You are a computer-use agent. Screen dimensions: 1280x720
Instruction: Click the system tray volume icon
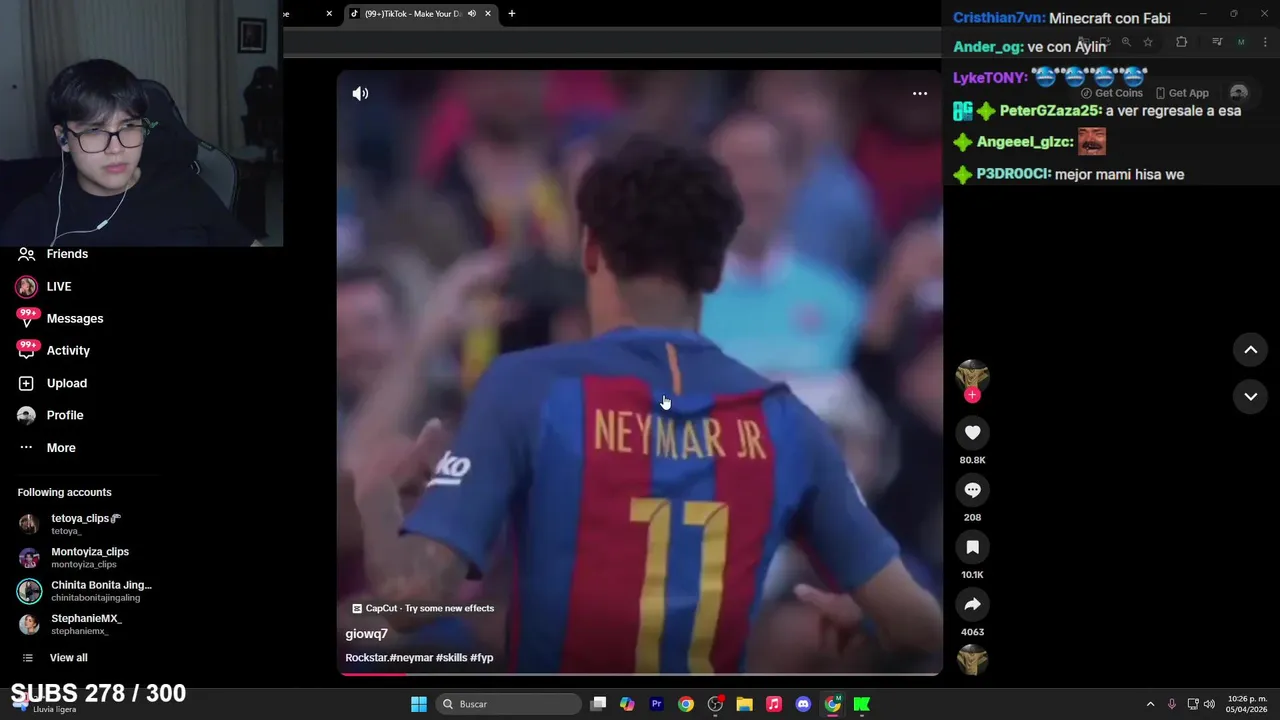(1209, 704)
